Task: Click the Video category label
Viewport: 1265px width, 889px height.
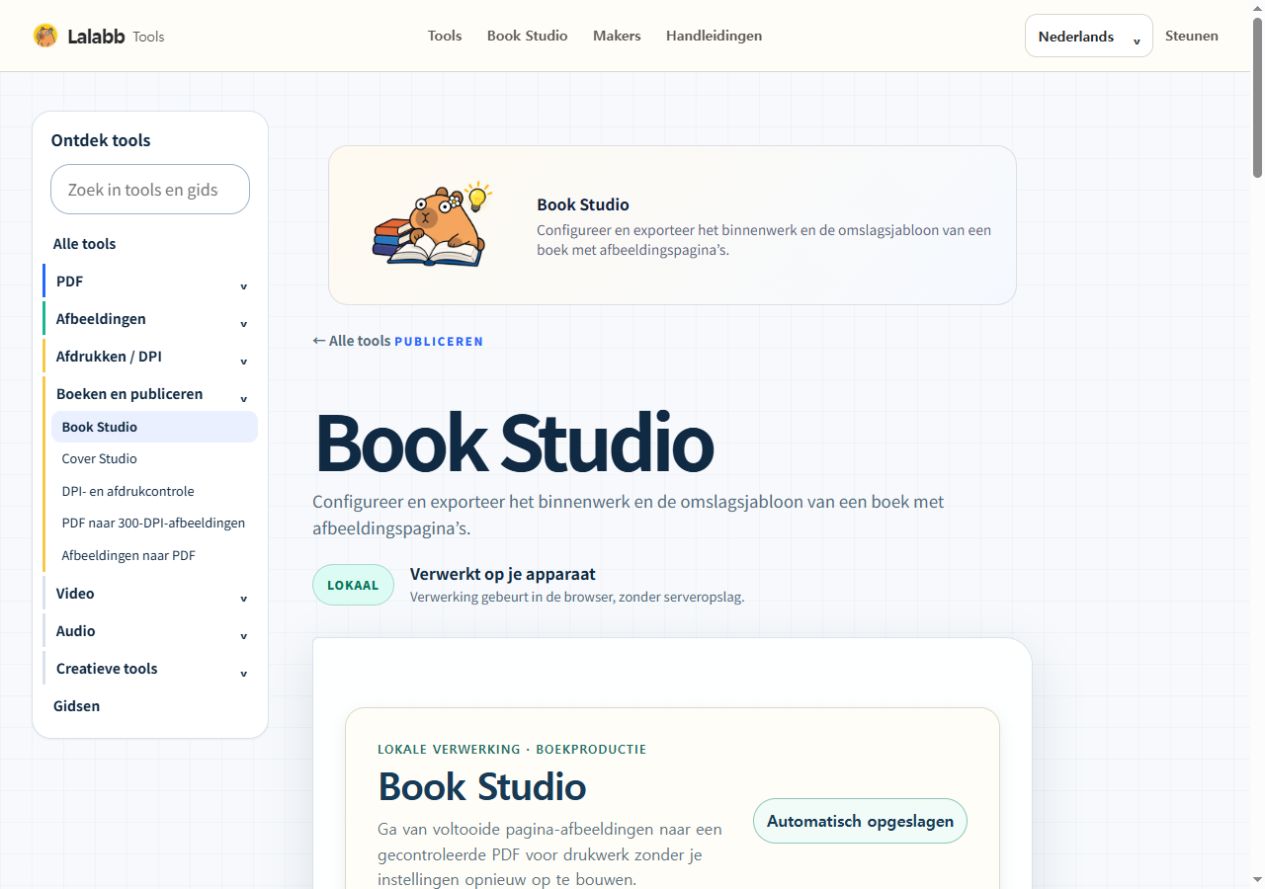Action: [75, 593]
